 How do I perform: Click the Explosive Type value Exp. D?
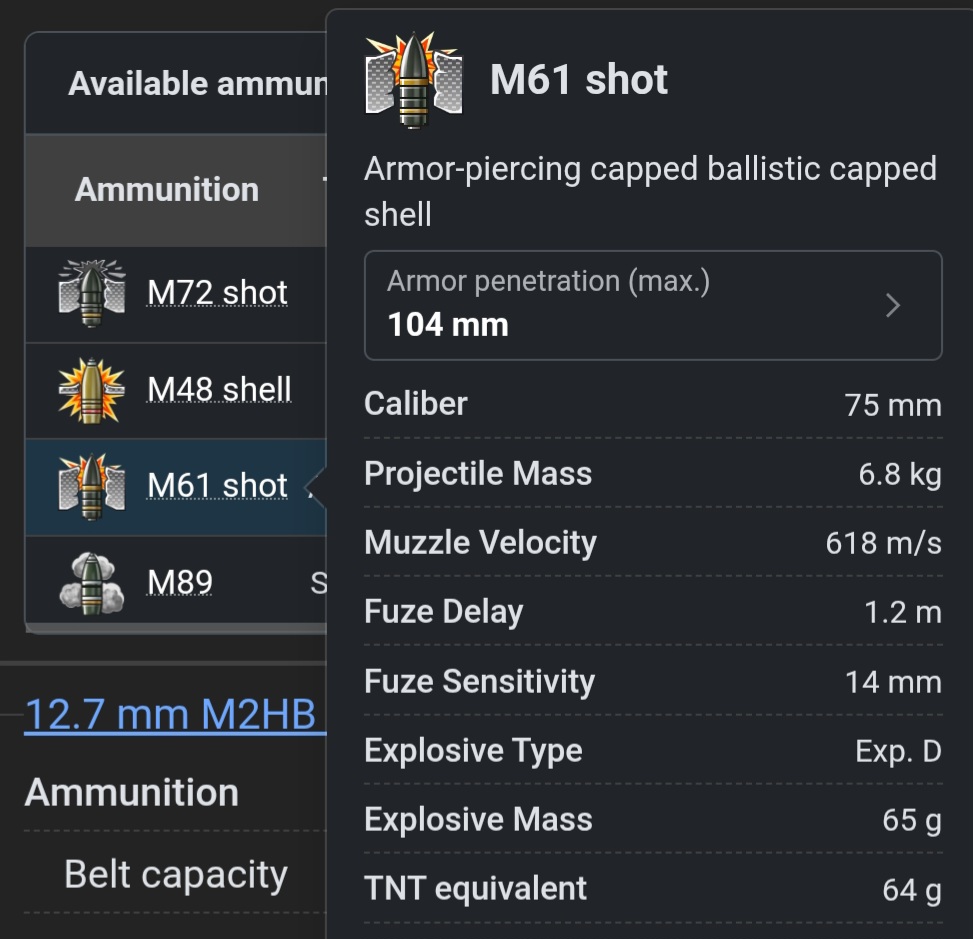point(898,750)
